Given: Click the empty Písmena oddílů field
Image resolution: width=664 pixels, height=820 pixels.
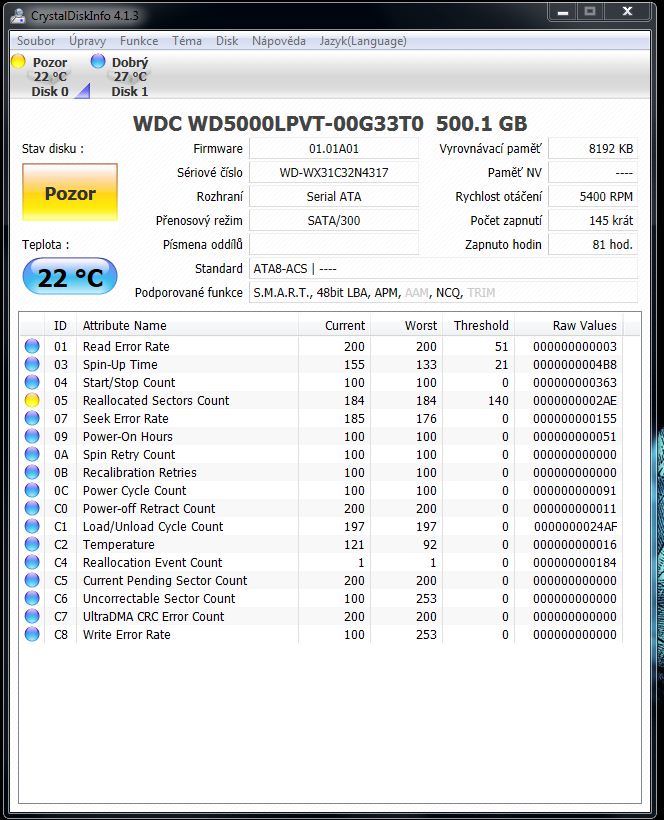Looking at the screenshot, I should (334, 244).
